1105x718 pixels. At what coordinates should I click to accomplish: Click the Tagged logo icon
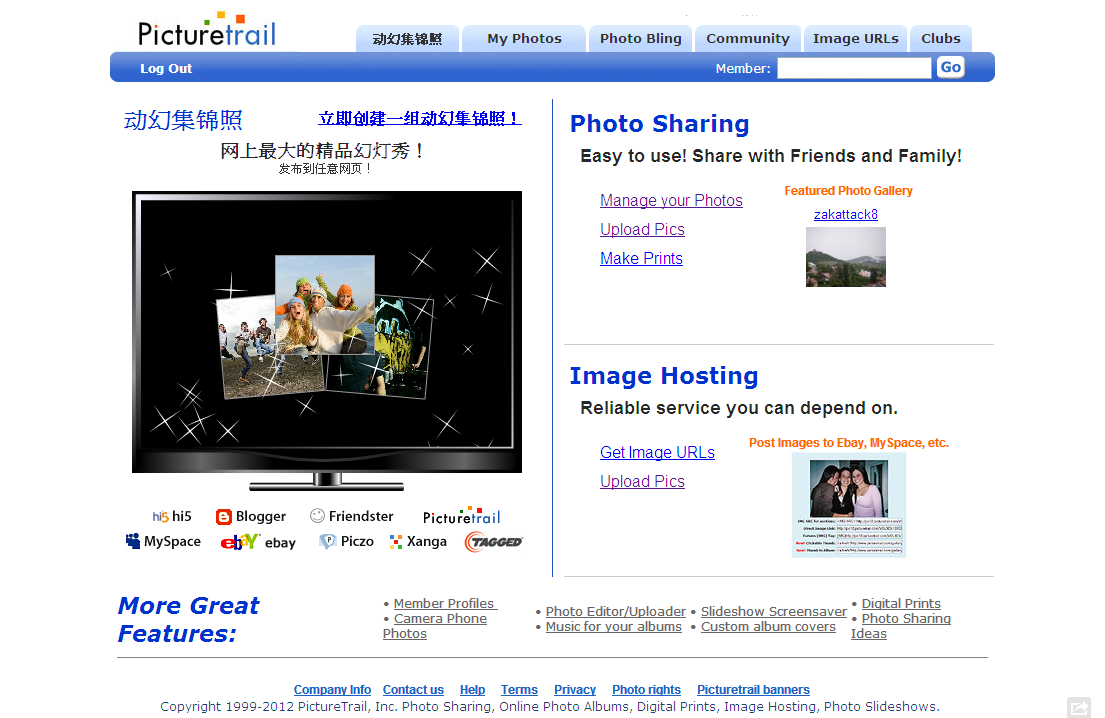click(x=494, y=542)
